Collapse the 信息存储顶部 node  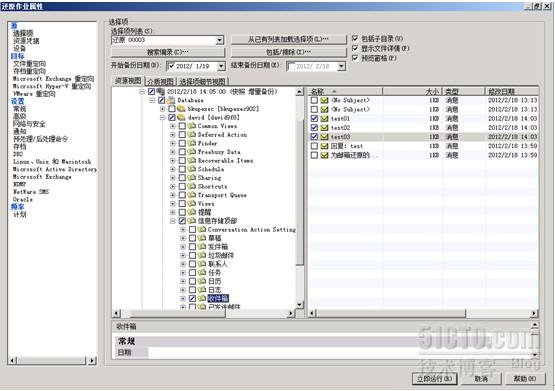click(x=173, y=221)
